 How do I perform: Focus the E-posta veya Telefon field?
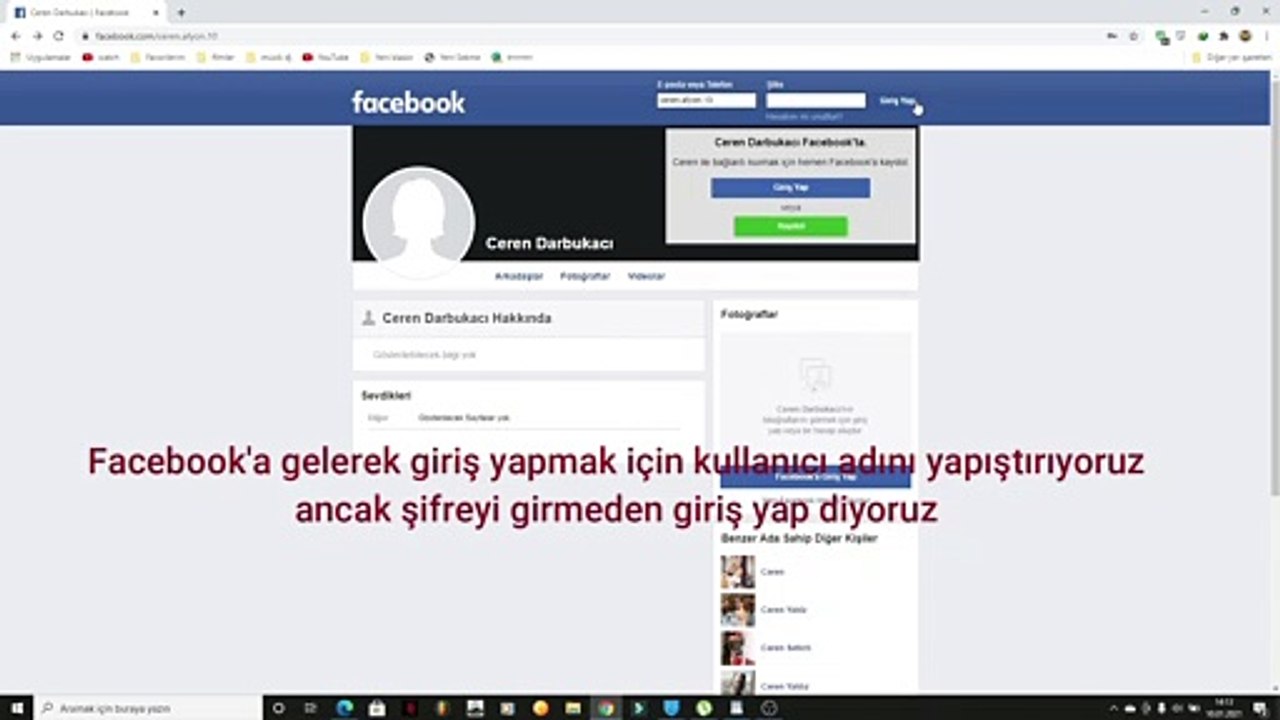pyautogui.click(x=706, y=100)
